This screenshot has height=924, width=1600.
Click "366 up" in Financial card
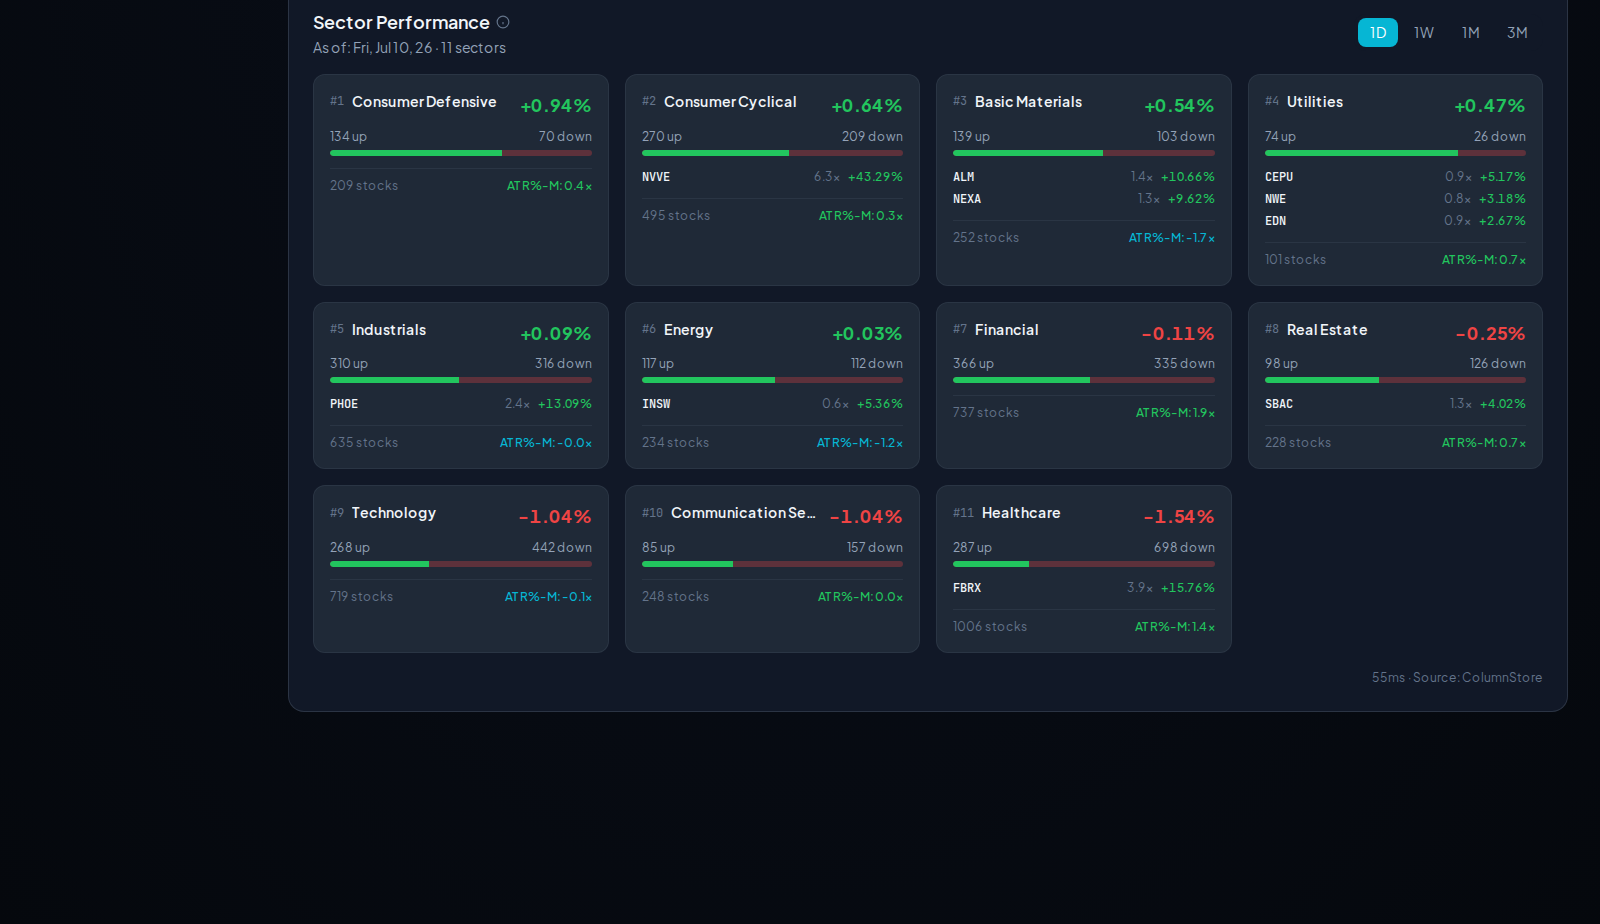click(x=973, y=364)
